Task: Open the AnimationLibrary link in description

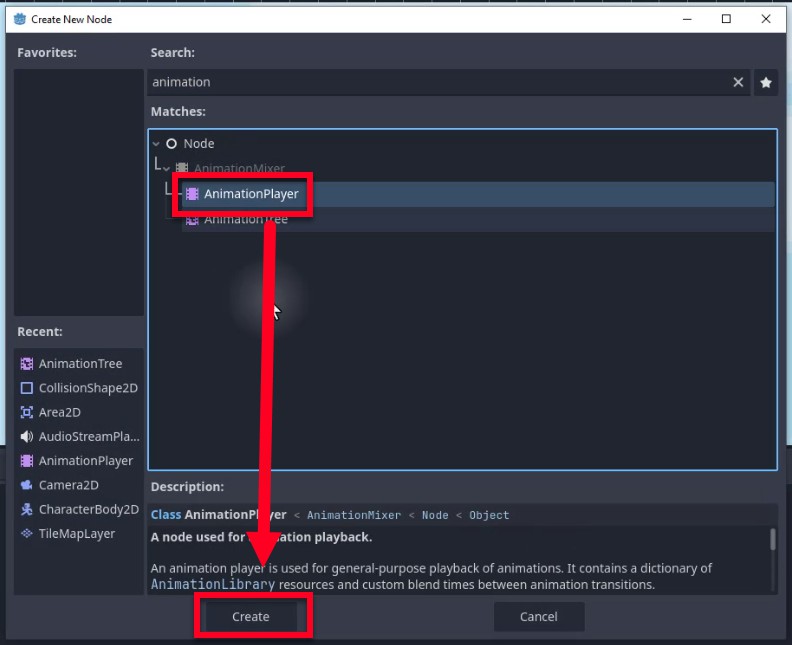Action: pos(213,584)
